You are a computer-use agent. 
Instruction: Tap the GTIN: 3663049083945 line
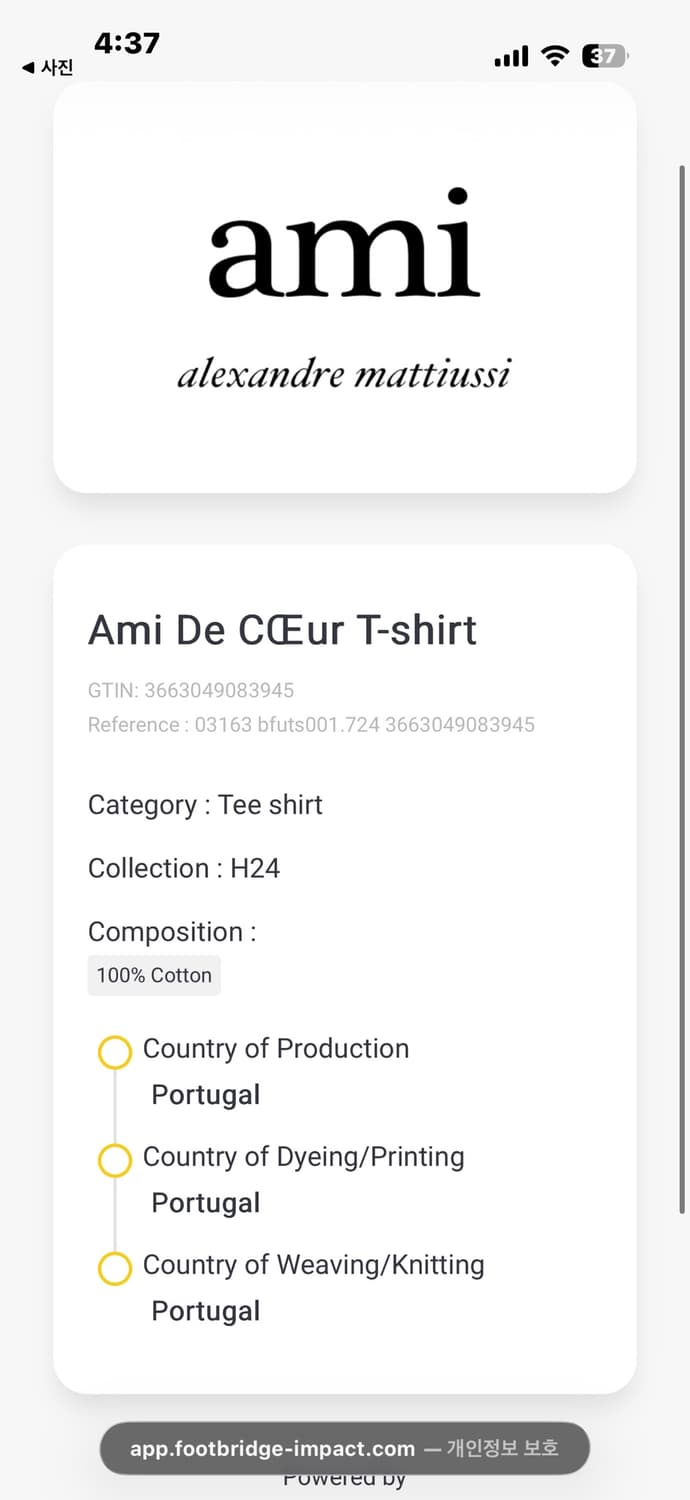click(191, 690)
